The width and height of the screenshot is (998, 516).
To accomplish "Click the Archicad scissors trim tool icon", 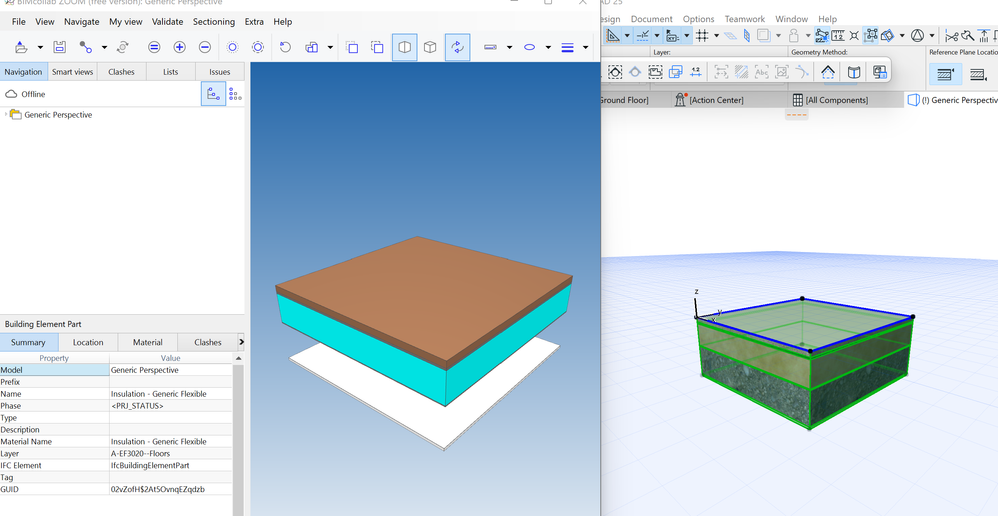I will (x=951, y=36).
